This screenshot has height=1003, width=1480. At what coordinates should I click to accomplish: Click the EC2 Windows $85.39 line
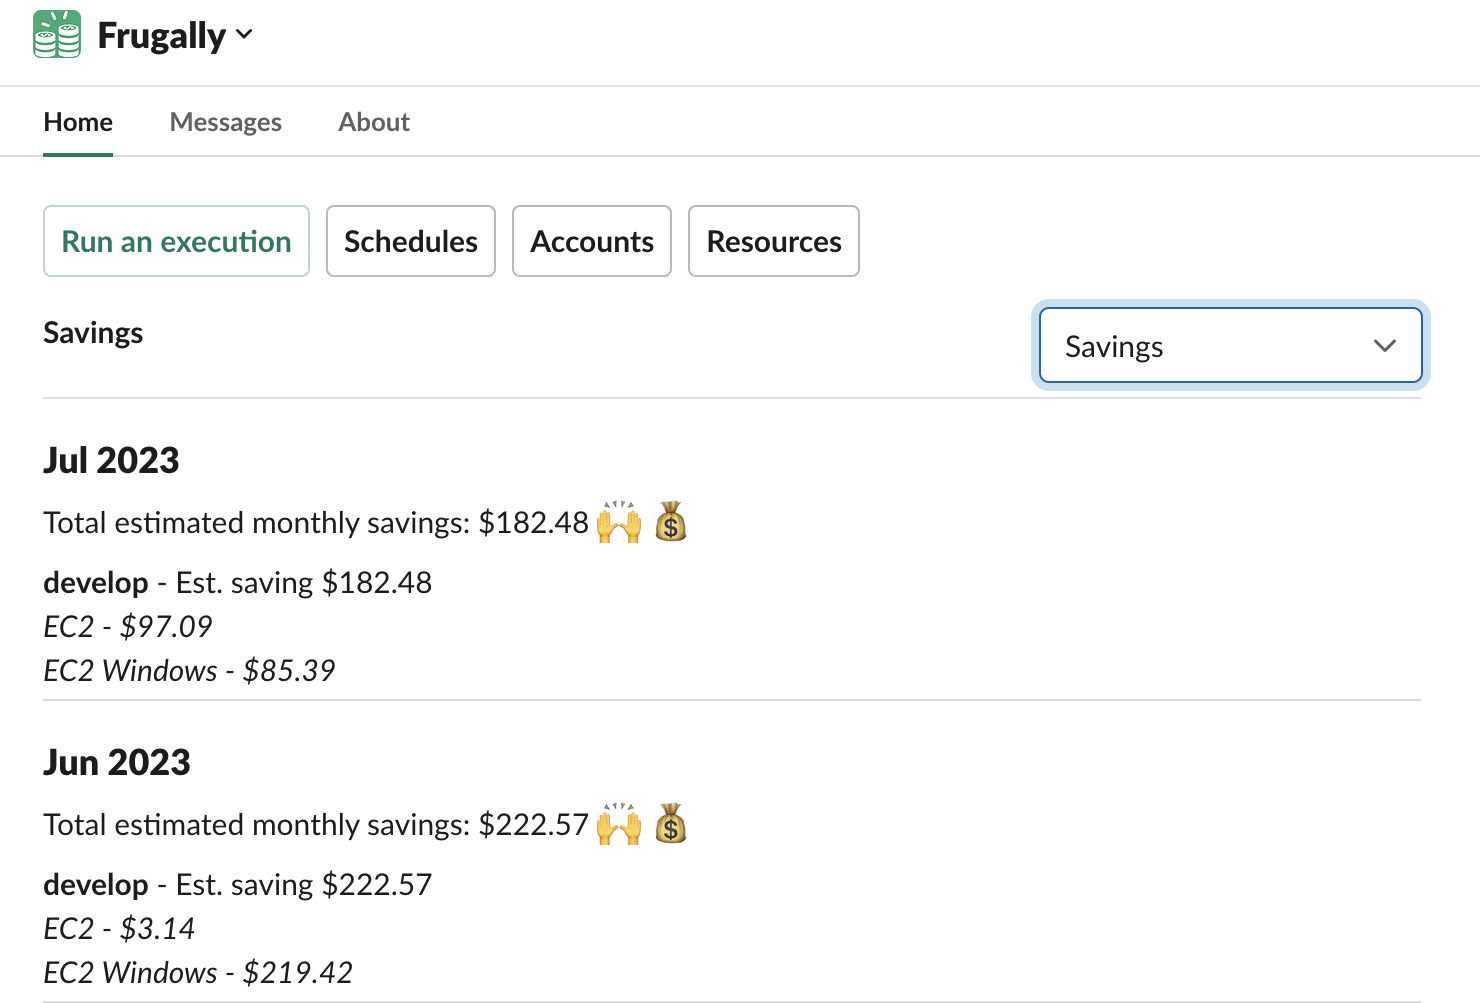coord(190,670)
